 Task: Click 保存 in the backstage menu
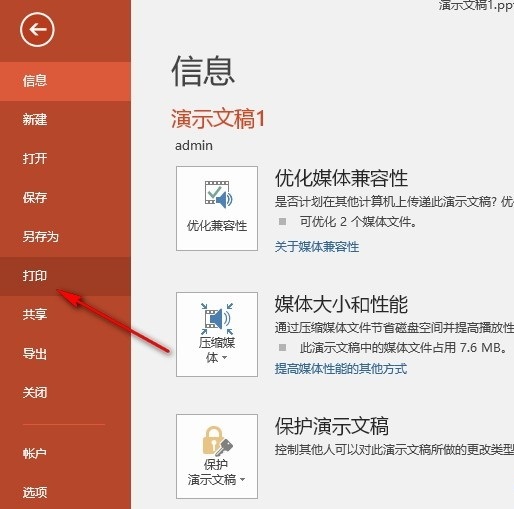tap(65, 198)
